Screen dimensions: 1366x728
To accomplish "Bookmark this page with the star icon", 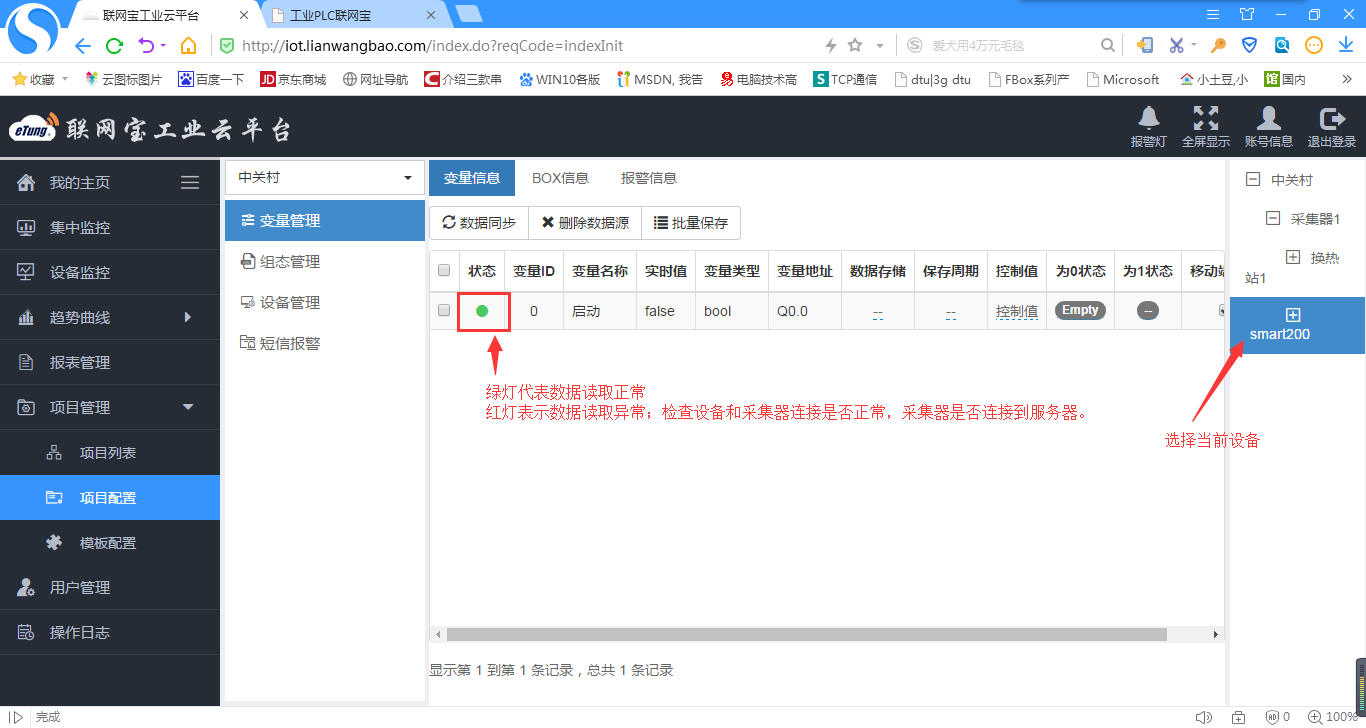I will click(855, 45).
